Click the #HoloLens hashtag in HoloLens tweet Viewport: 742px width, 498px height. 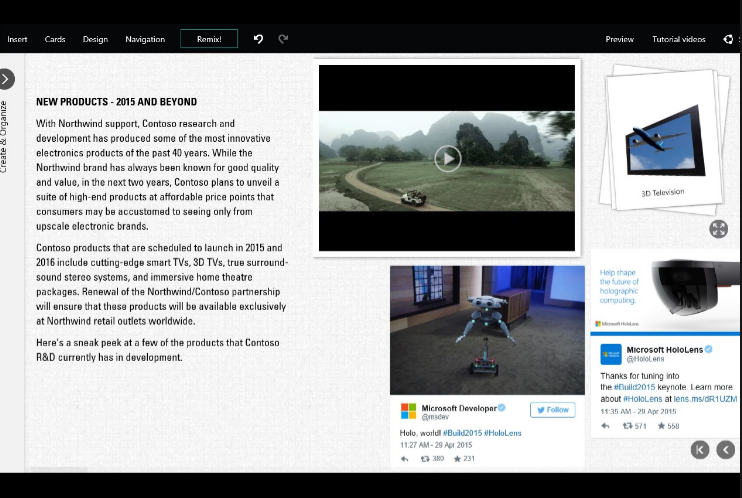(643, 399)
